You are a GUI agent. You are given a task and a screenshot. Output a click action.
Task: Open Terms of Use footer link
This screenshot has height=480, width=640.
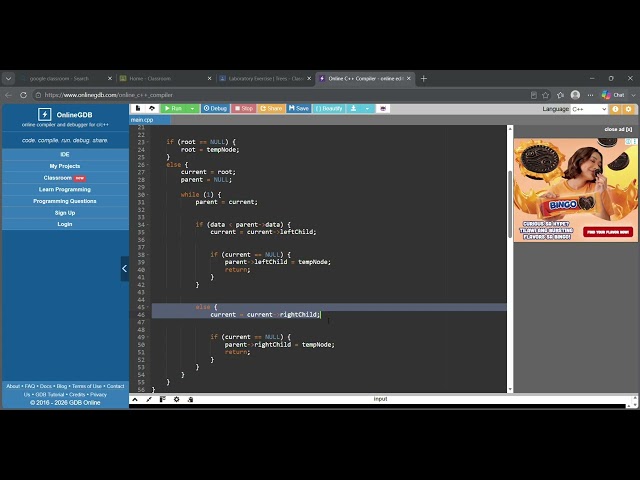coord(87,386)
